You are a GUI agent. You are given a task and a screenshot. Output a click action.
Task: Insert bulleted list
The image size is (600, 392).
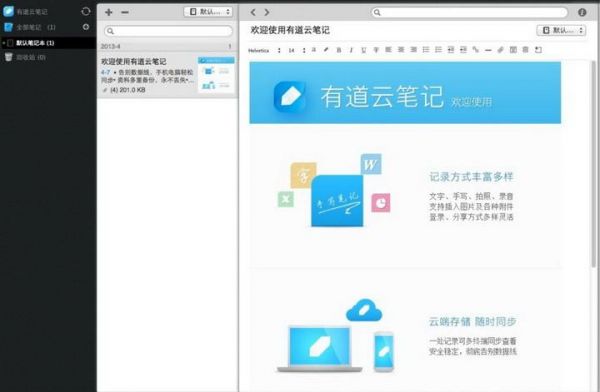click(x=426, y=50)
